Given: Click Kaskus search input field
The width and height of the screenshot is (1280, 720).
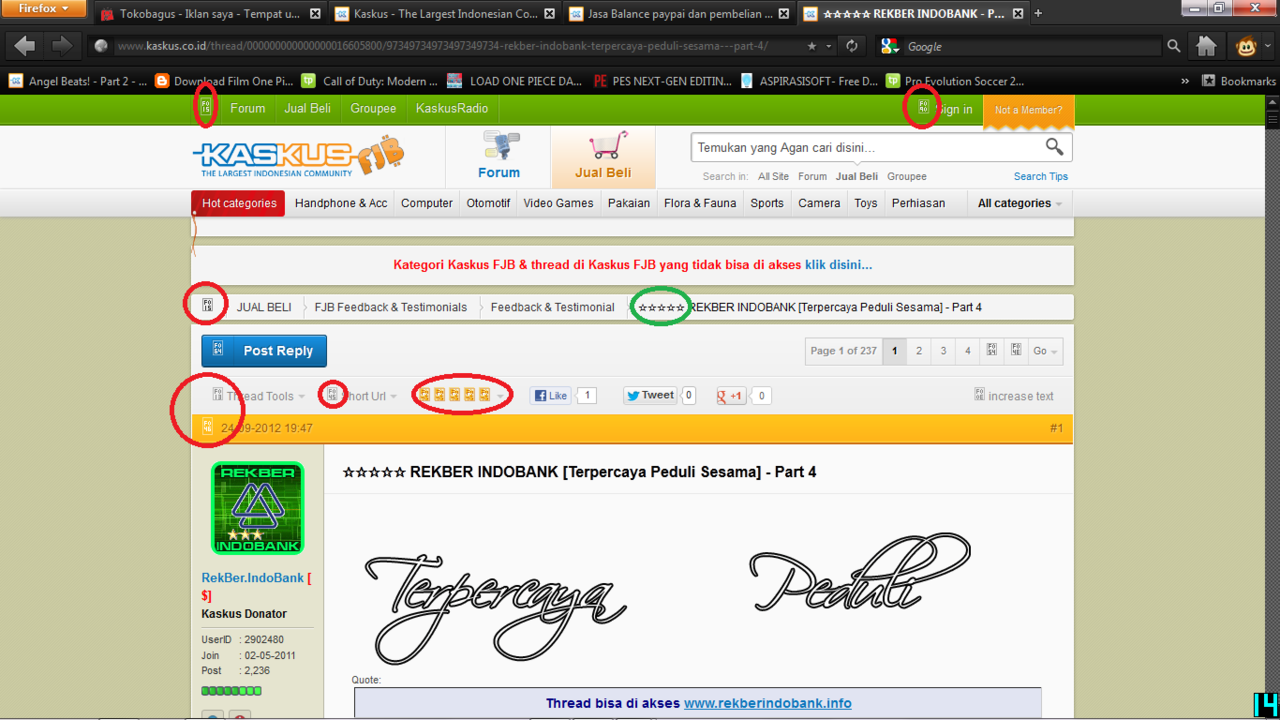Looking at the screenshot, I should coord(866,147).
